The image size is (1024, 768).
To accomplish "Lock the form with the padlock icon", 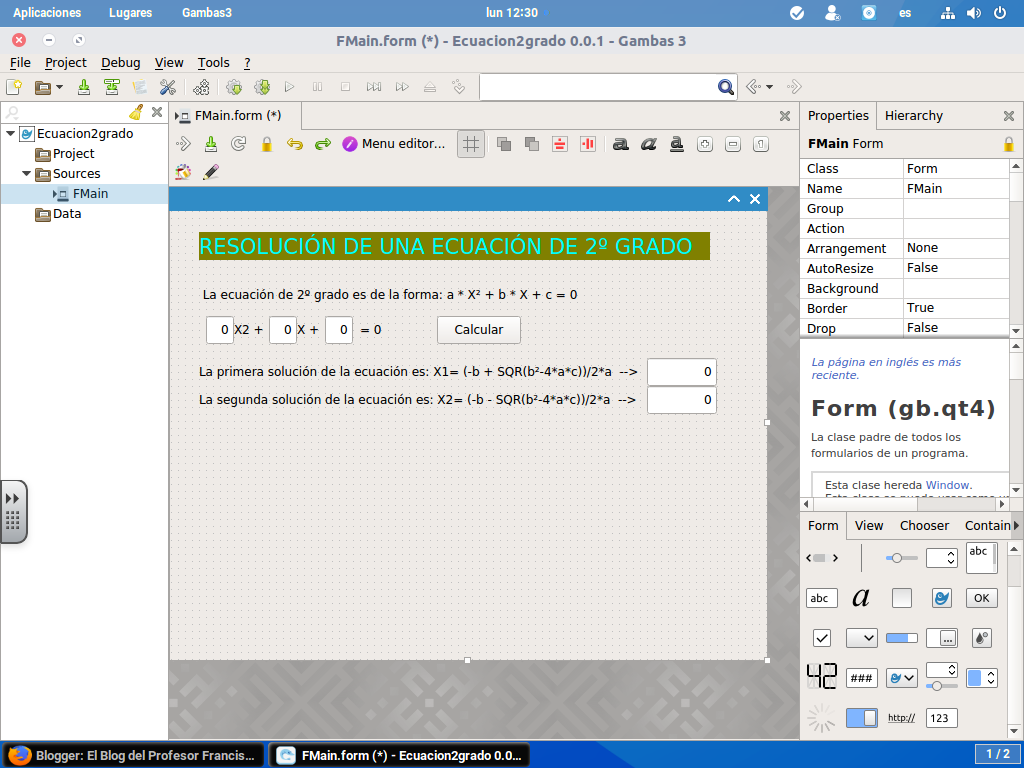I will (267, 143).
